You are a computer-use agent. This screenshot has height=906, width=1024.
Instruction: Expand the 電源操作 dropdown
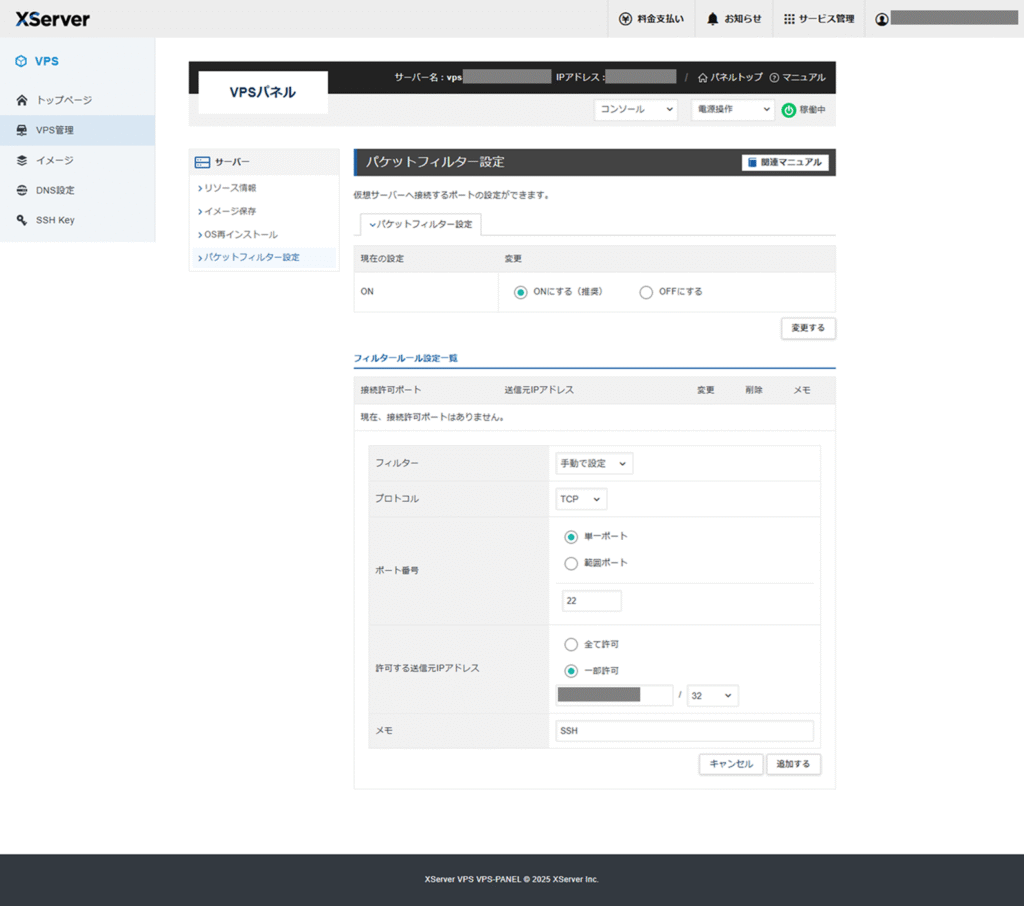tap(733, 109)
